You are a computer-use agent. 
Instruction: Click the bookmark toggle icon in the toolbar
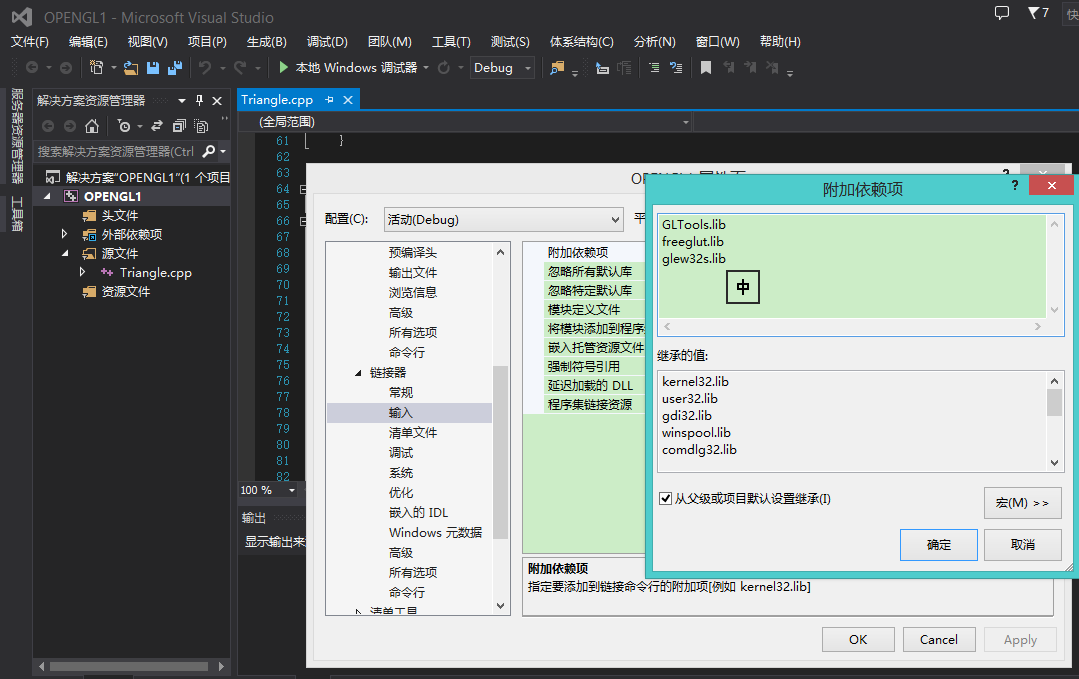tap(706, 68)
